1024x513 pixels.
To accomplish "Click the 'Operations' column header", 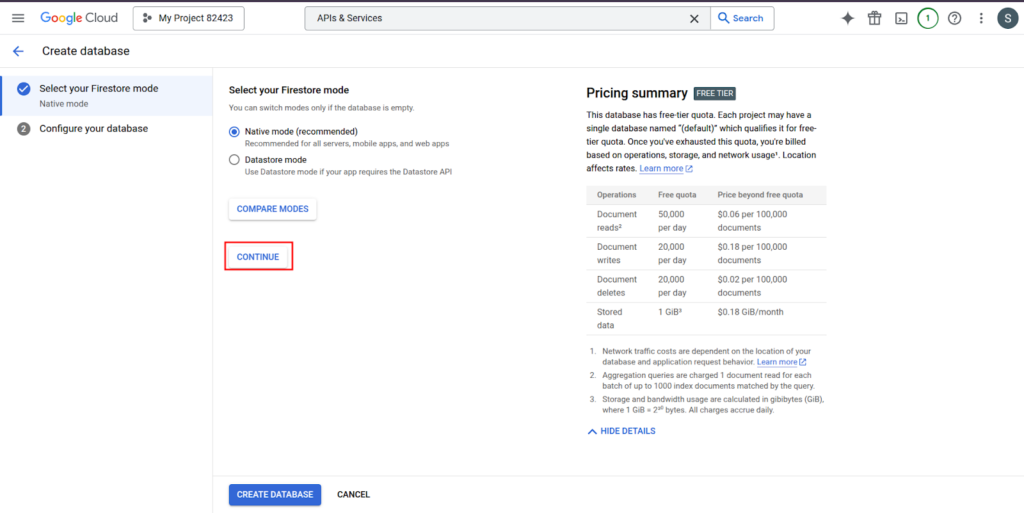I will click(x=616, y=194).
